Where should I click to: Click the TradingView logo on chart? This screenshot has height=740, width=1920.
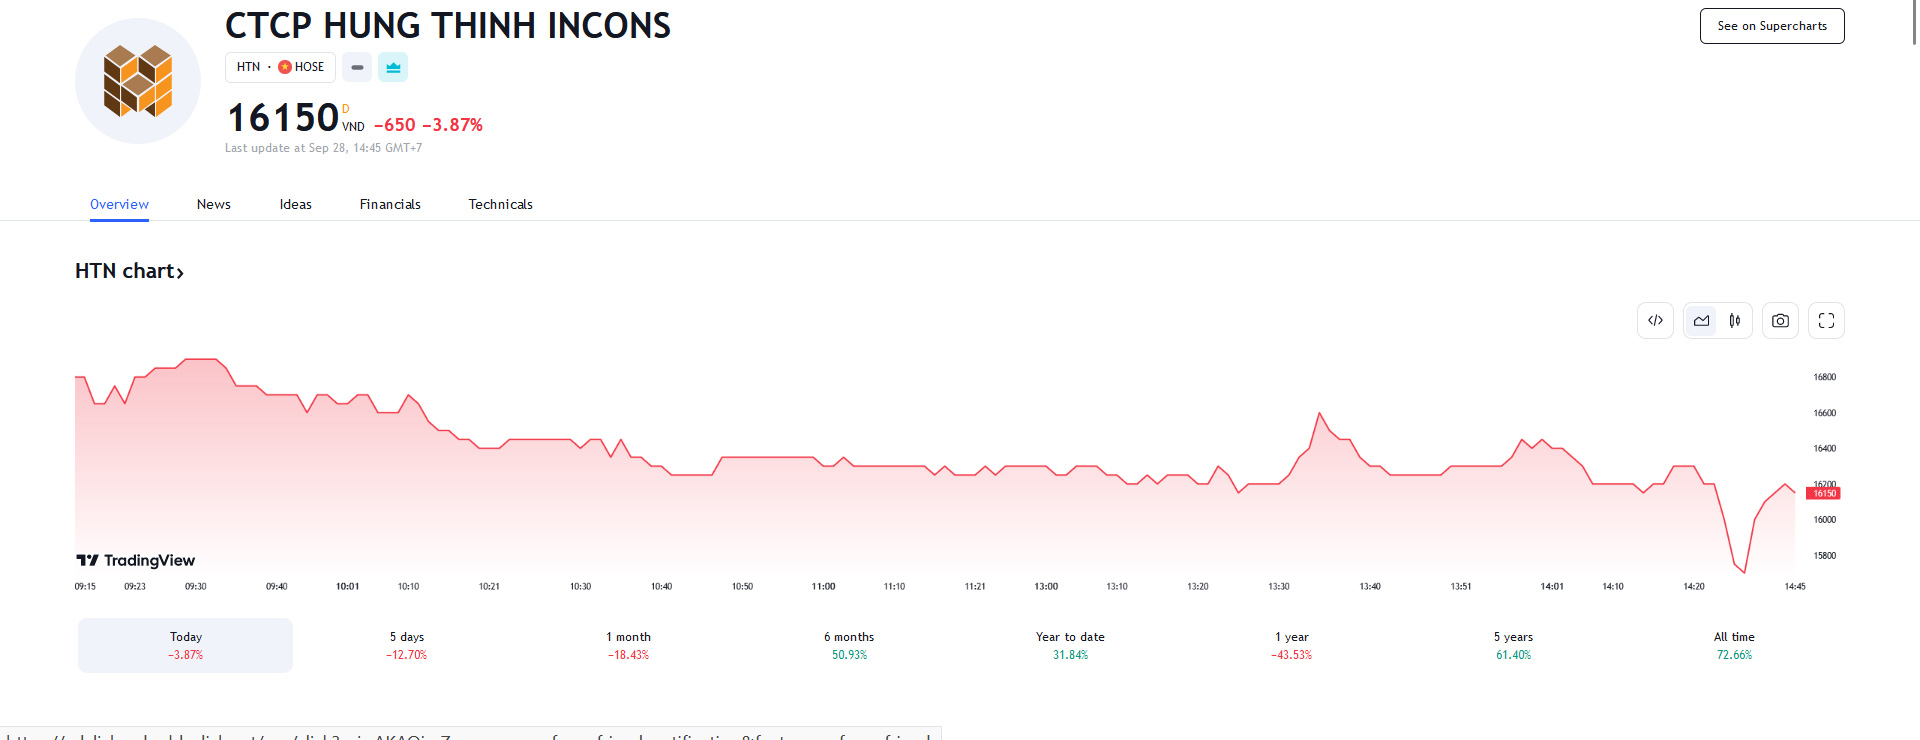click(136, 560)
